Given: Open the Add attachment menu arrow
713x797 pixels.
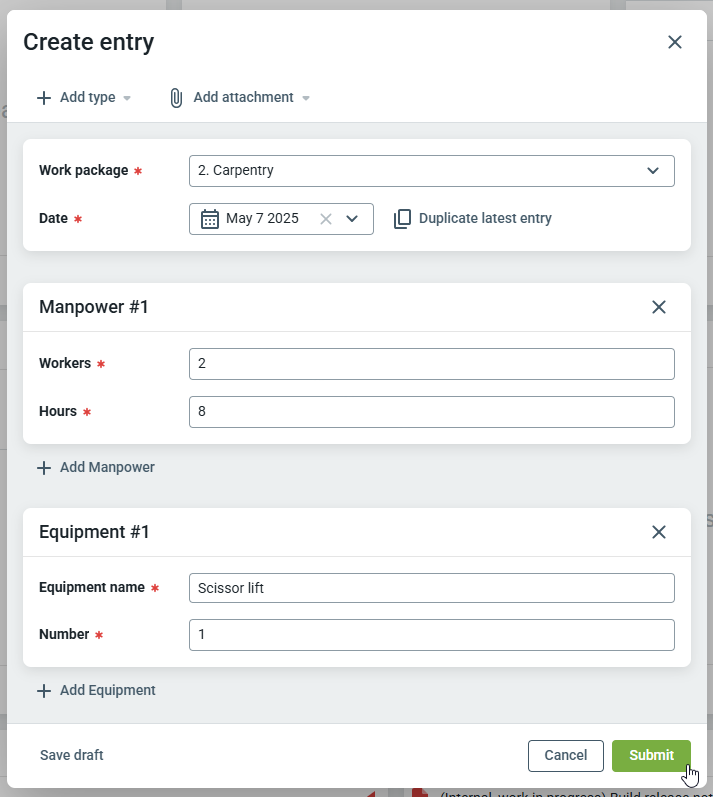Looking at the screenshot, I should click(306, 98).
